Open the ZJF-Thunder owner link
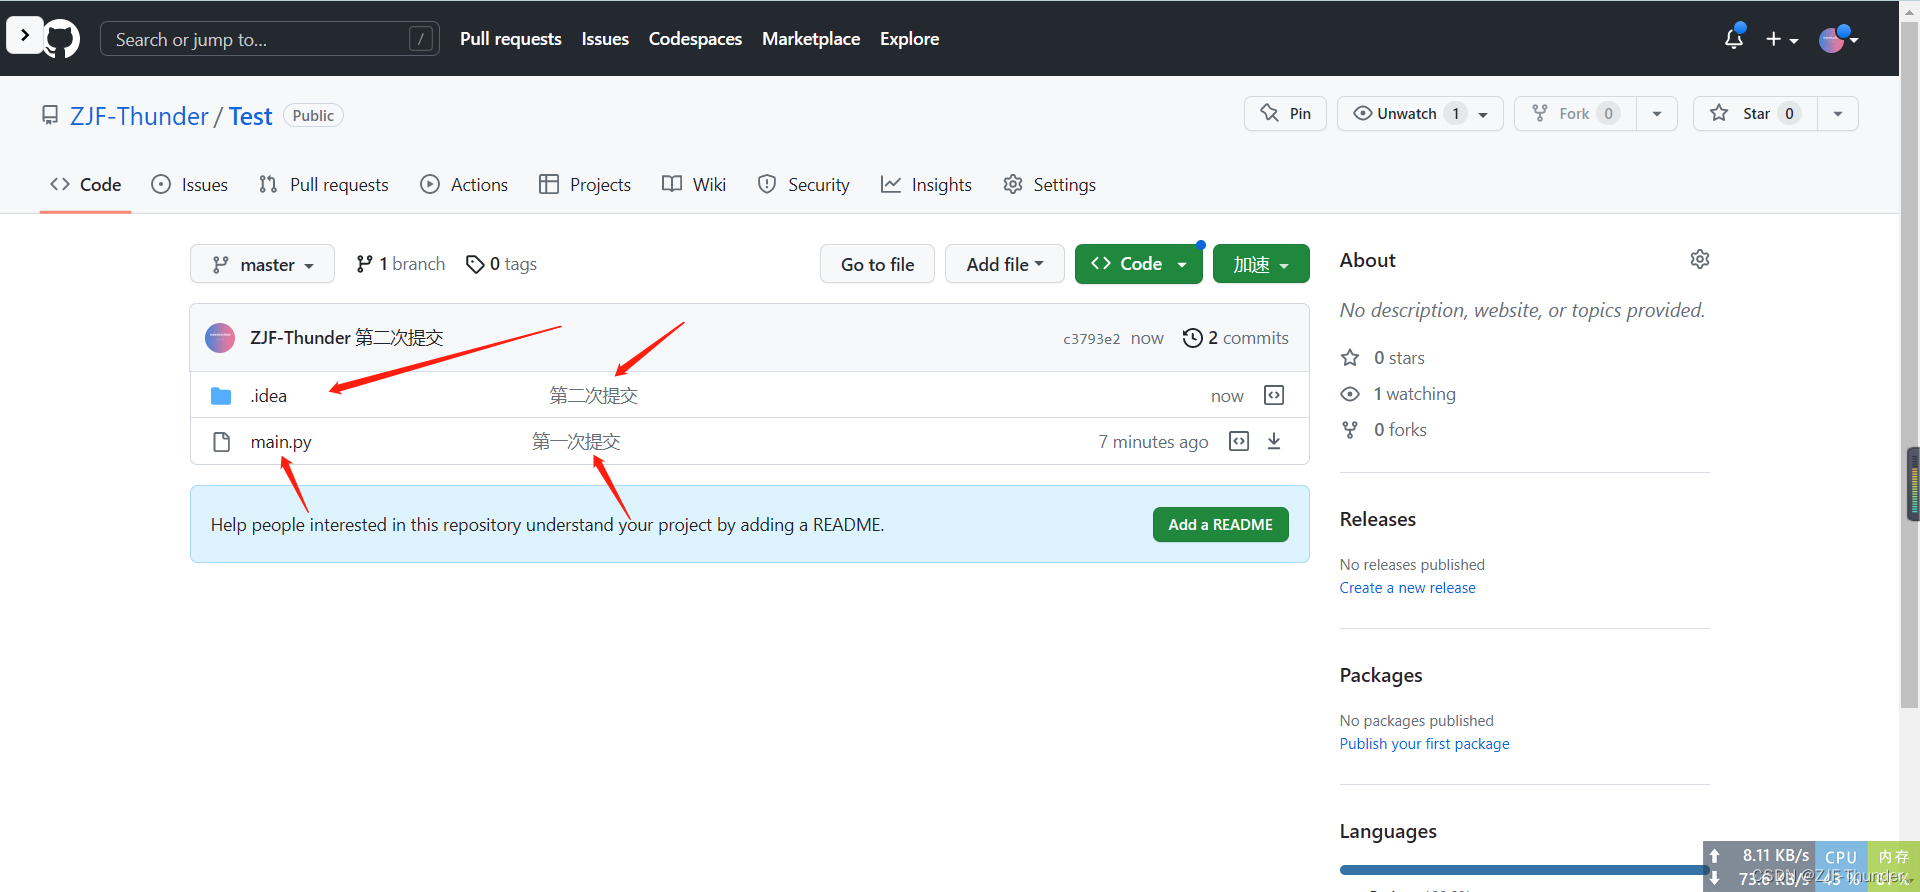 coord(139,116)
